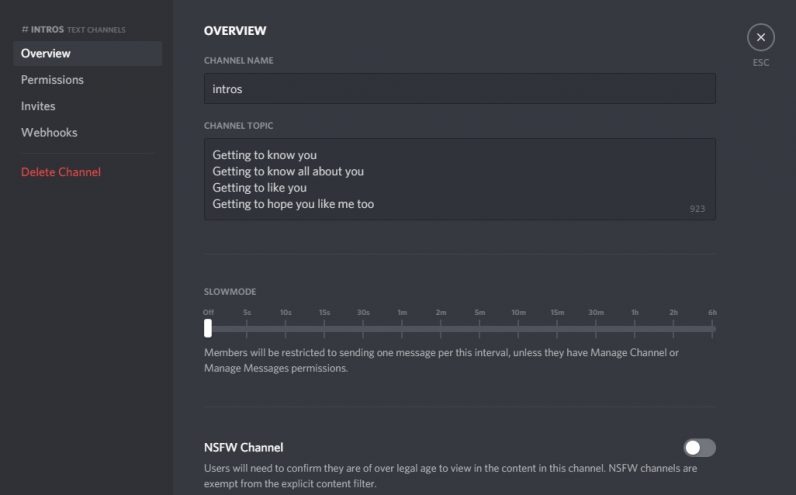Go to the Webhooks section
This screenshot has height=495, width=796.
pyautogui.click(x=49, y=132)
